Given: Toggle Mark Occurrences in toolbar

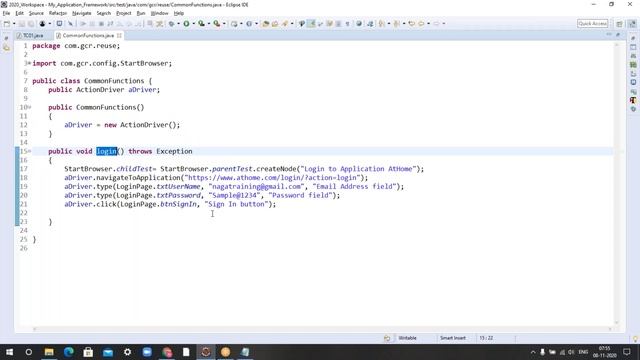Looking at the screenshot, I should [x=311, y=24].
